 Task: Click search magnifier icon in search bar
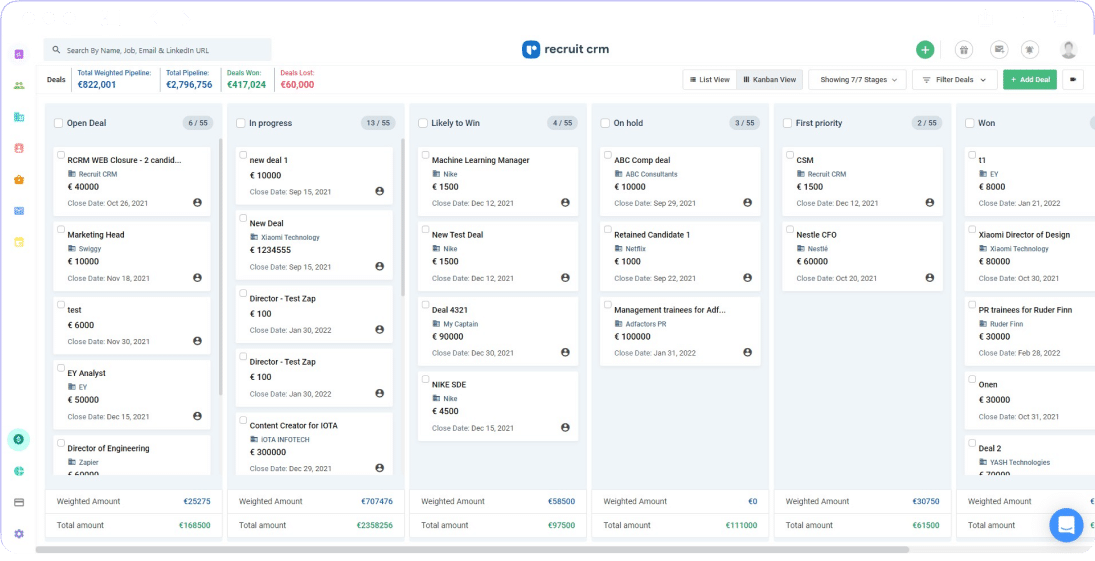click(x=56, y=50)
